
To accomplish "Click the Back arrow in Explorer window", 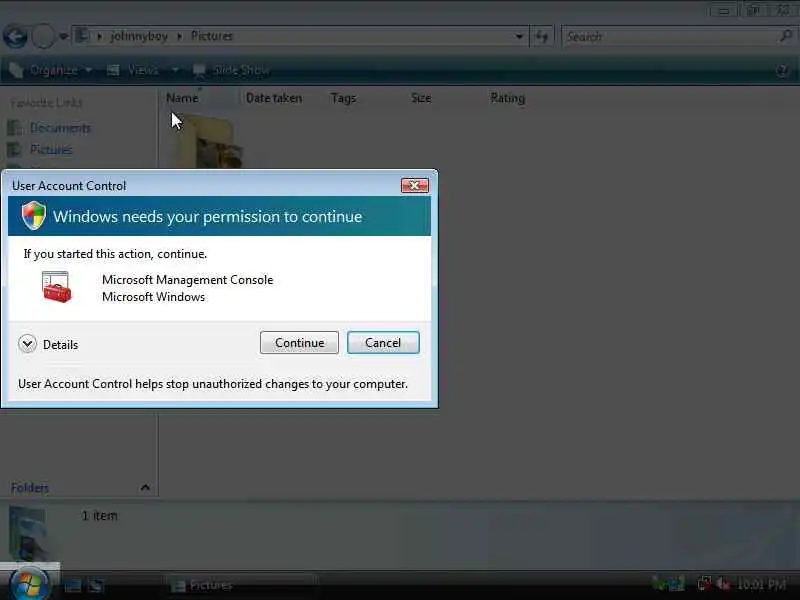I will [15, 37].
